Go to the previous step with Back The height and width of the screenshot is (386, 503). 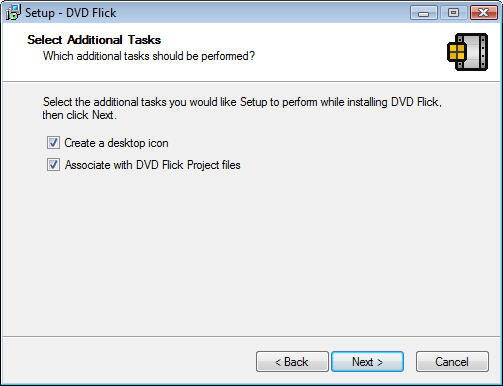[x=292, y=362]
